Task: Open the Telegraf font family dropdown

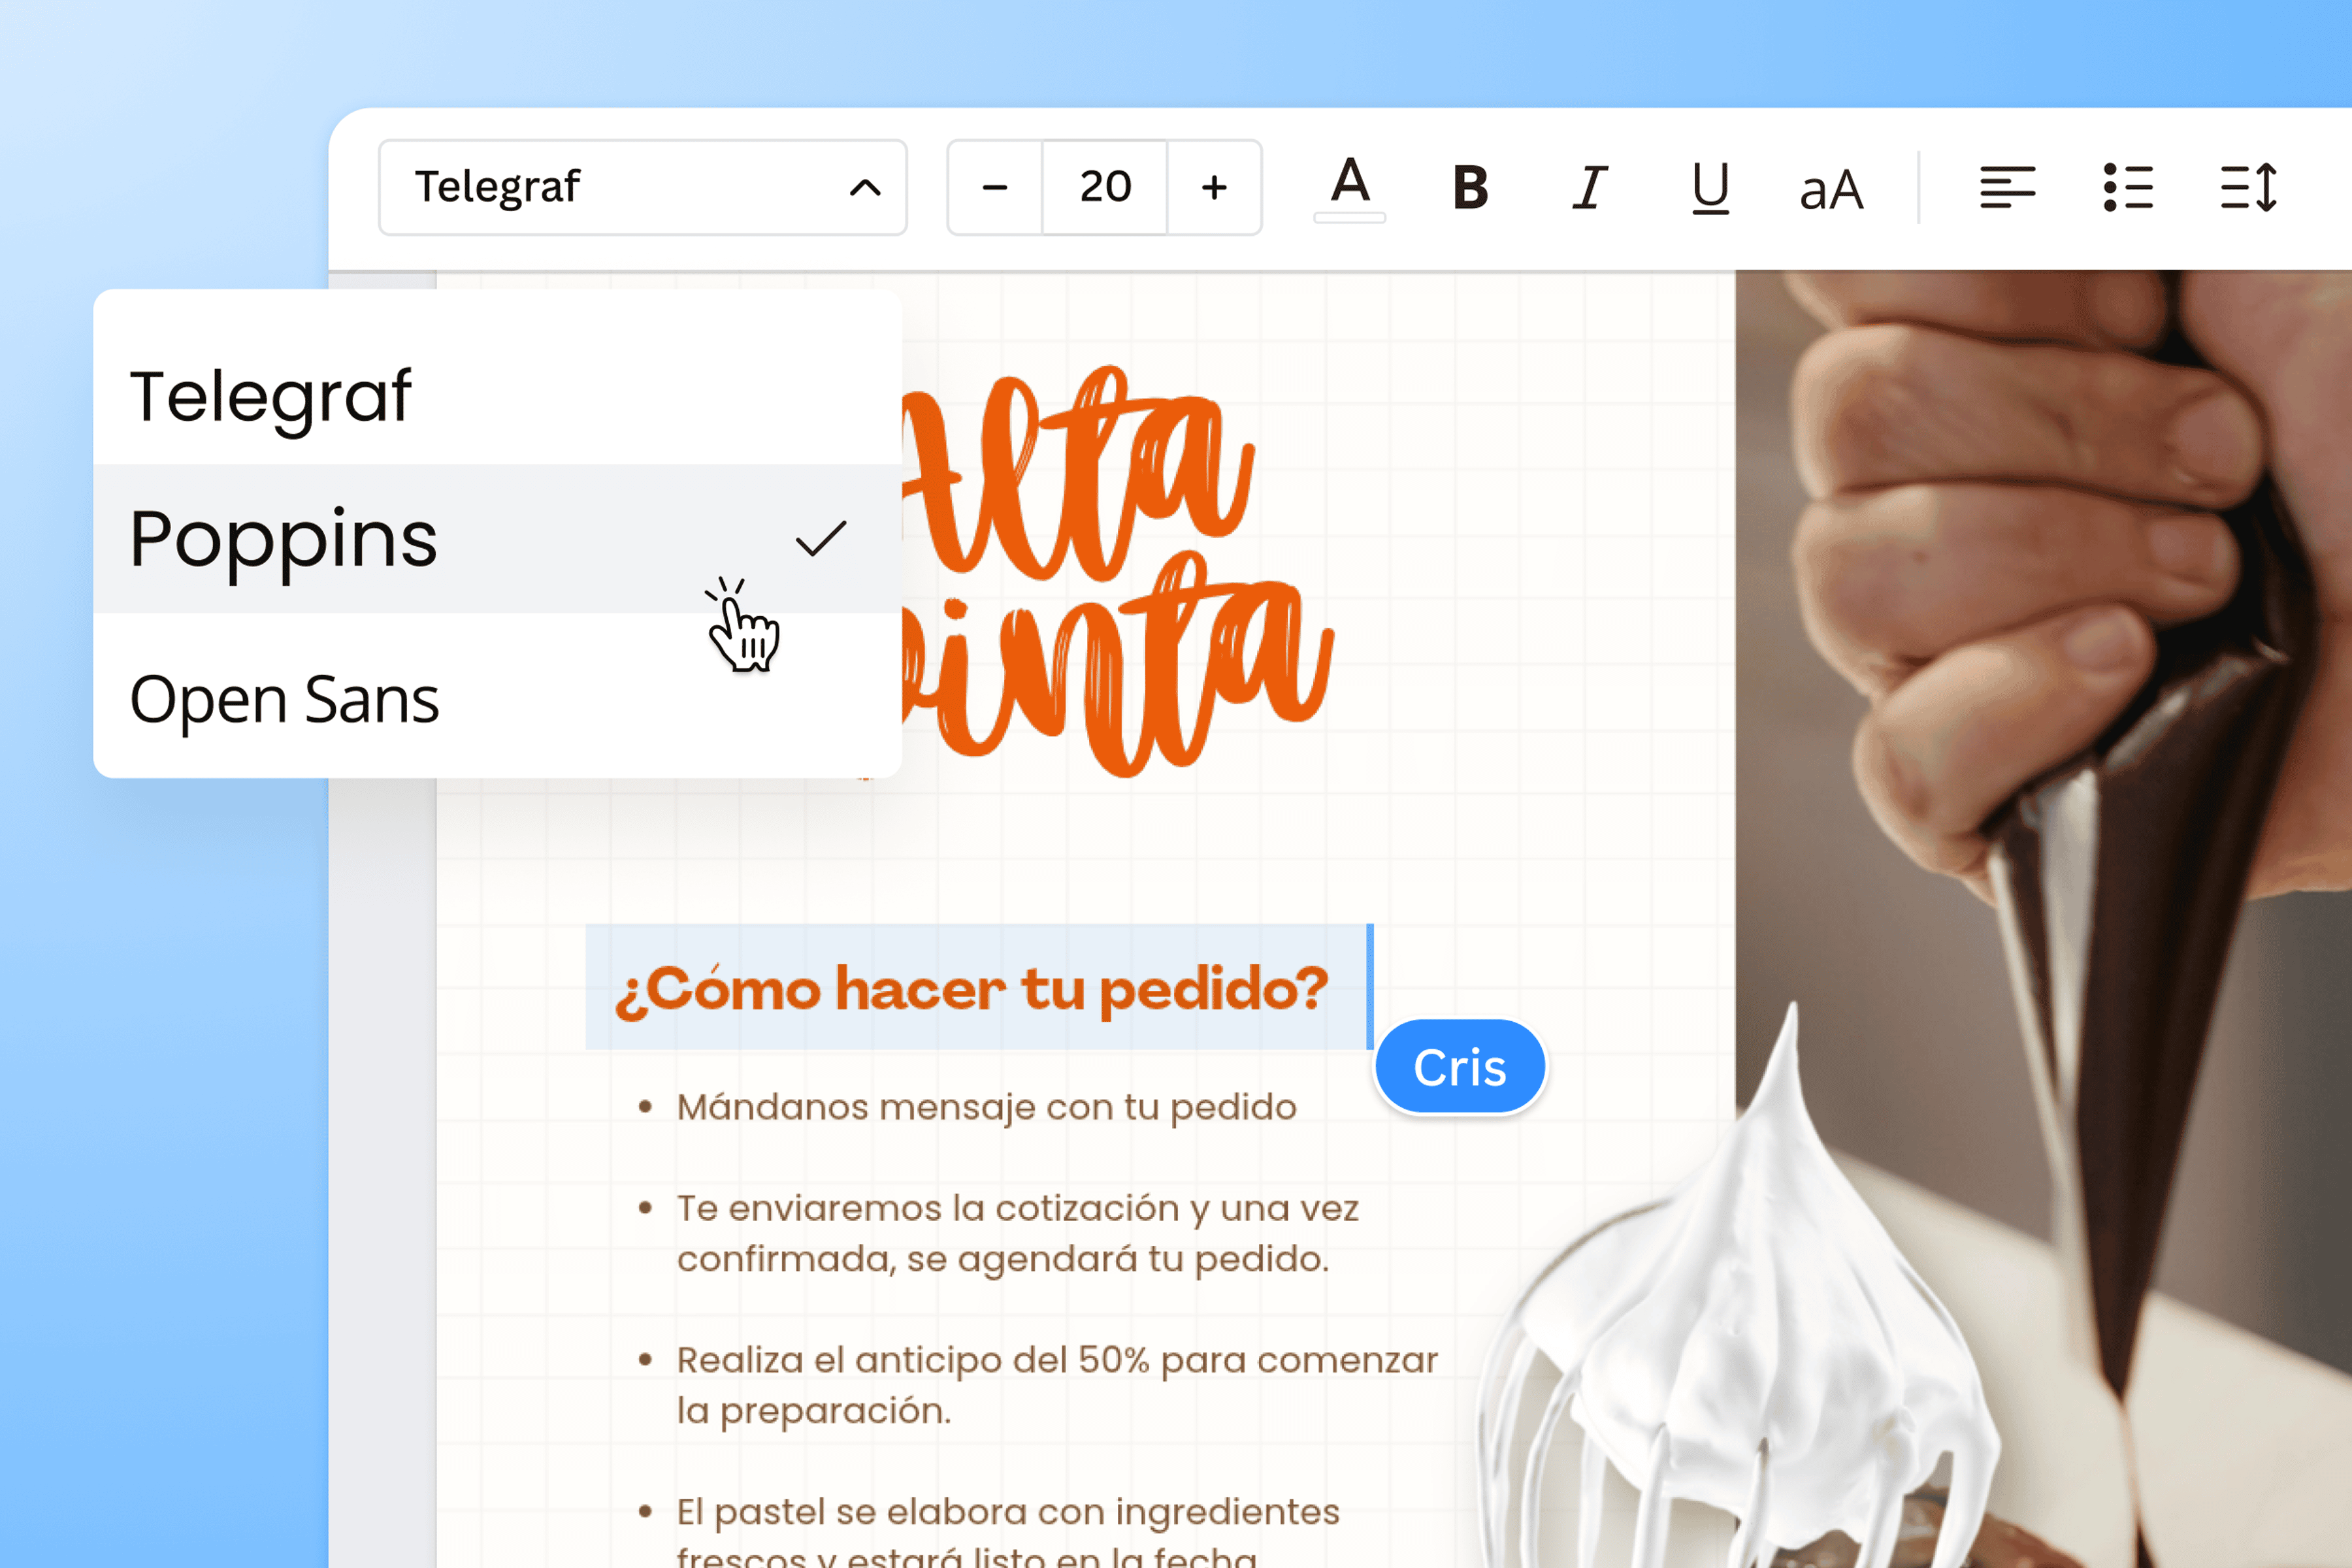Action: click(642, 187)
